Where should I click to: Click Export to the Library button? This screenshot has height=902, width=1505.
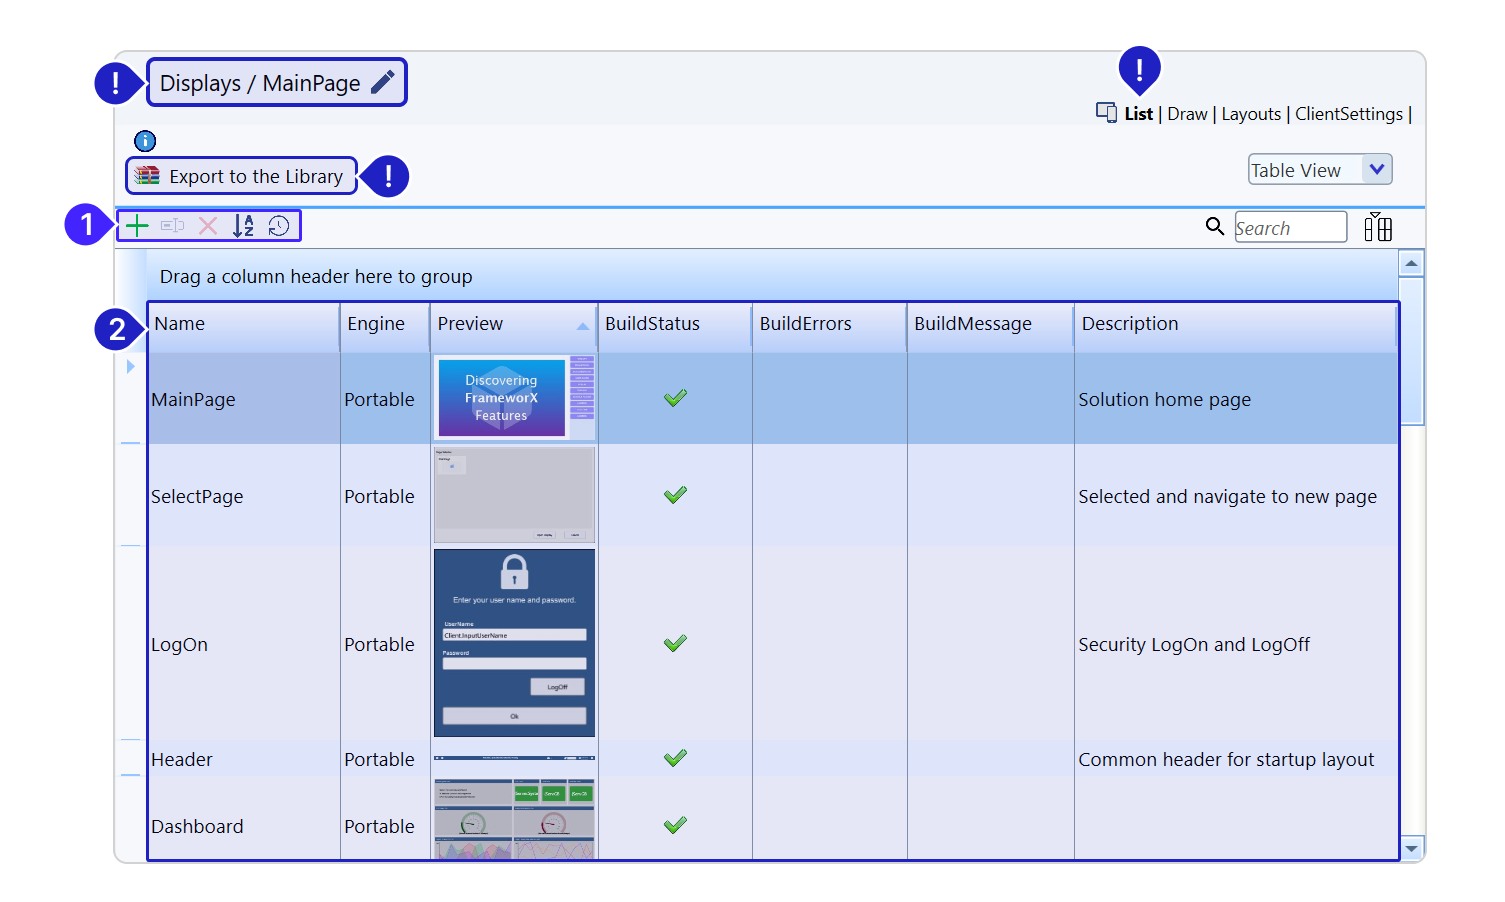(242, 176)
